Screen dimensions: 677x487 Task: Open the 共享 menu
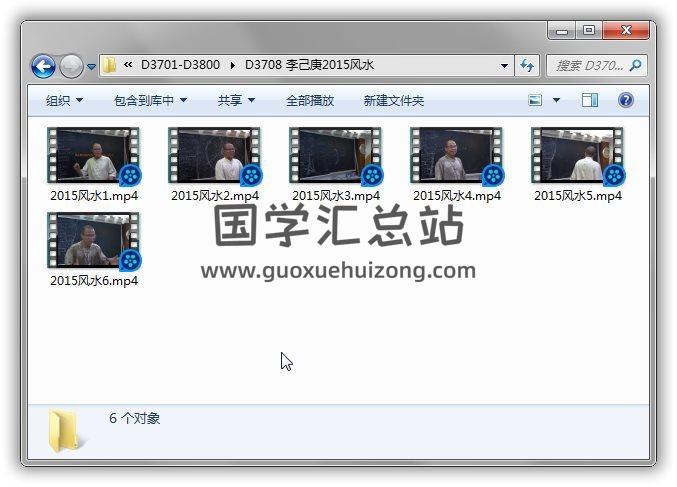236,101
